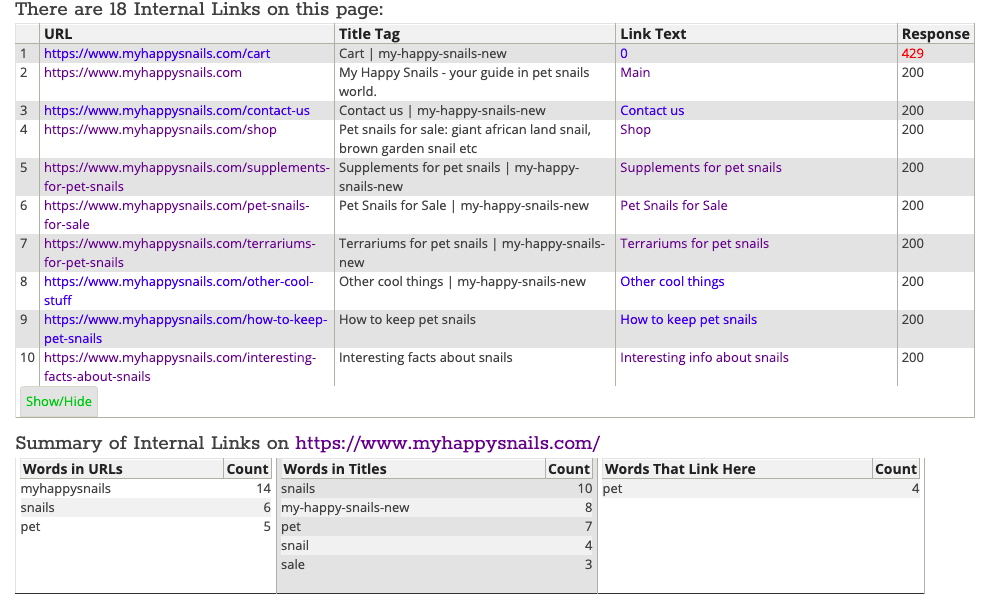This screenshot has width=993, height=606.
Task: Click the '0' link text in row 1
Action: tap(624, 53)
